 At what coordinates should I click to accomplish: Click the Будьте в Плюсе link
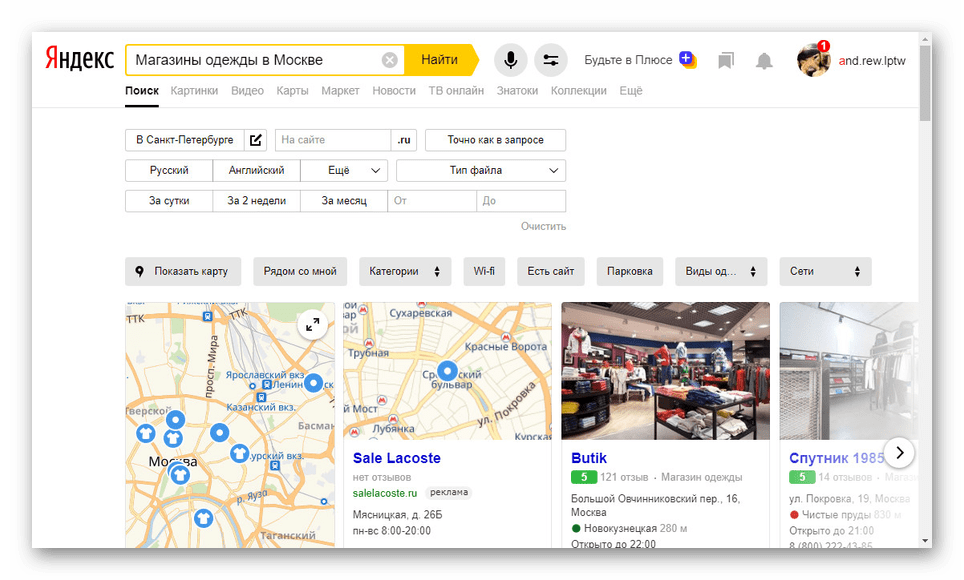(628, 60)
